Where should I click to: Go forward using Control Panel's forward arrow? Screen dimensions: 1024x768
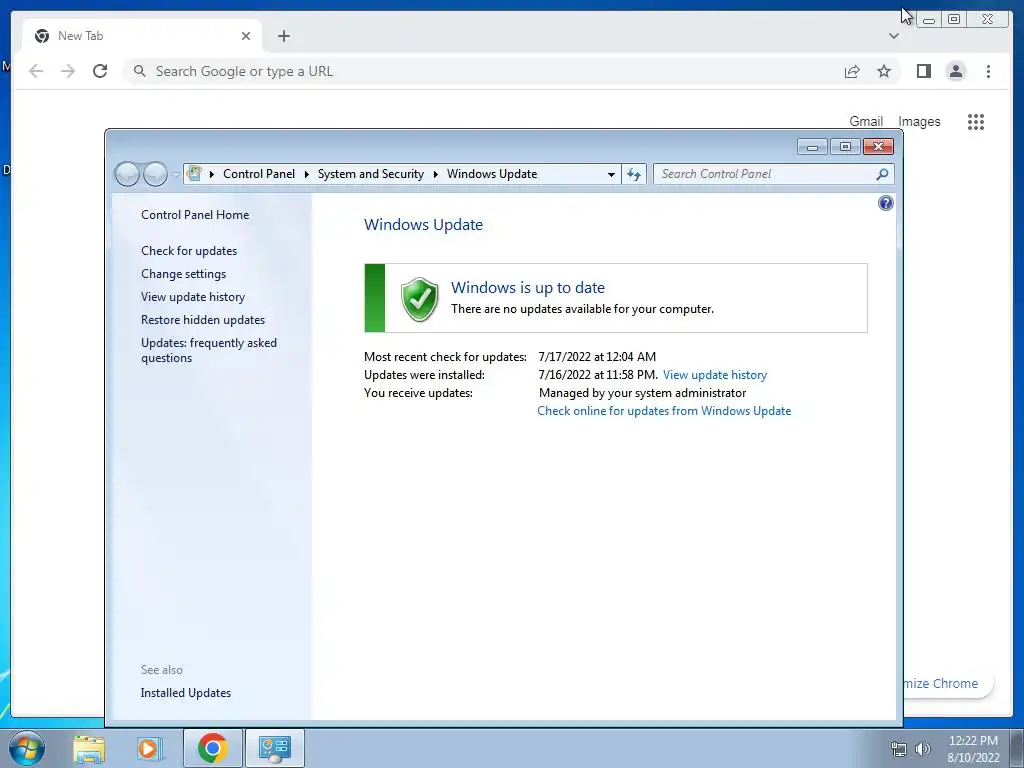pyautogui.click(x=155, y=174)
